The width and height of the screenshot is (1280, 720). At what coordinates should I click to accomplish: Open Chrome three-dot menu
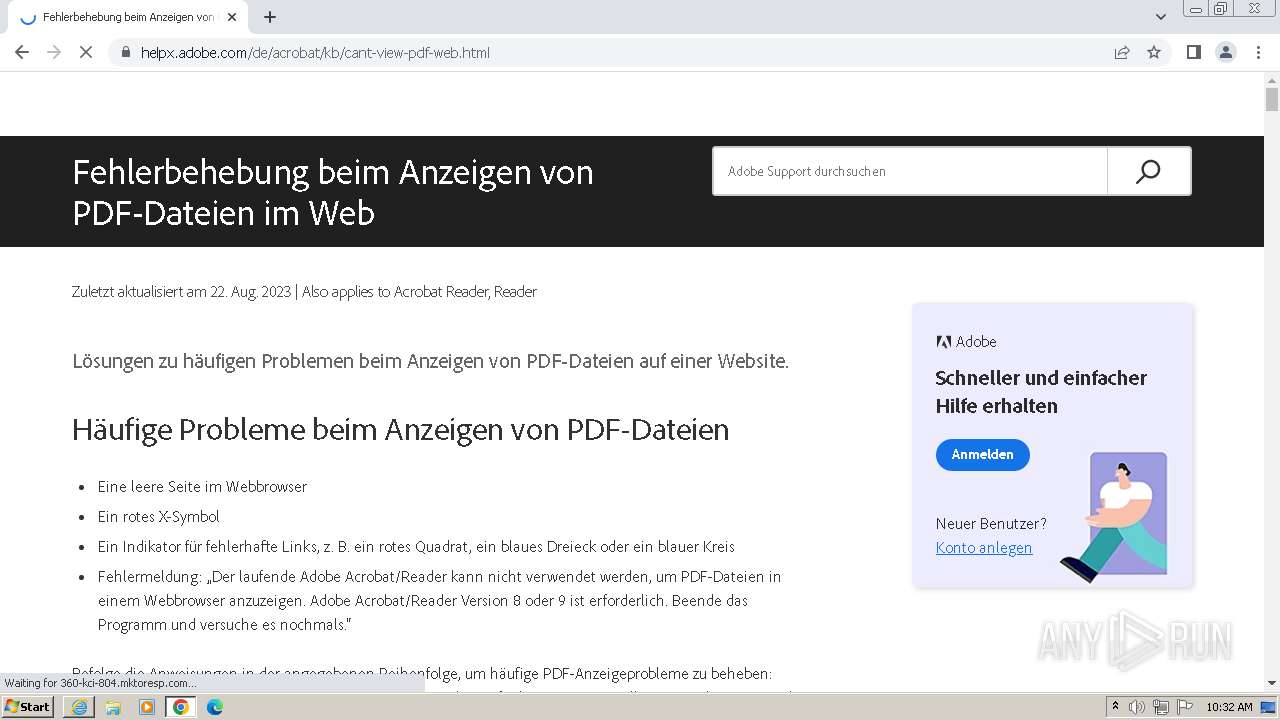click(1258, 52)
